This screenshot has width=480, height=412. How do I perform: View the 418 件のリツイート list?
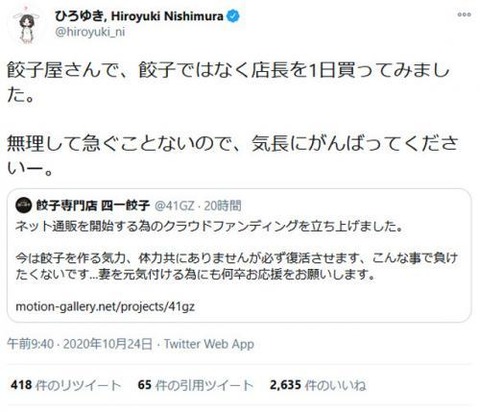pos(65,385)
